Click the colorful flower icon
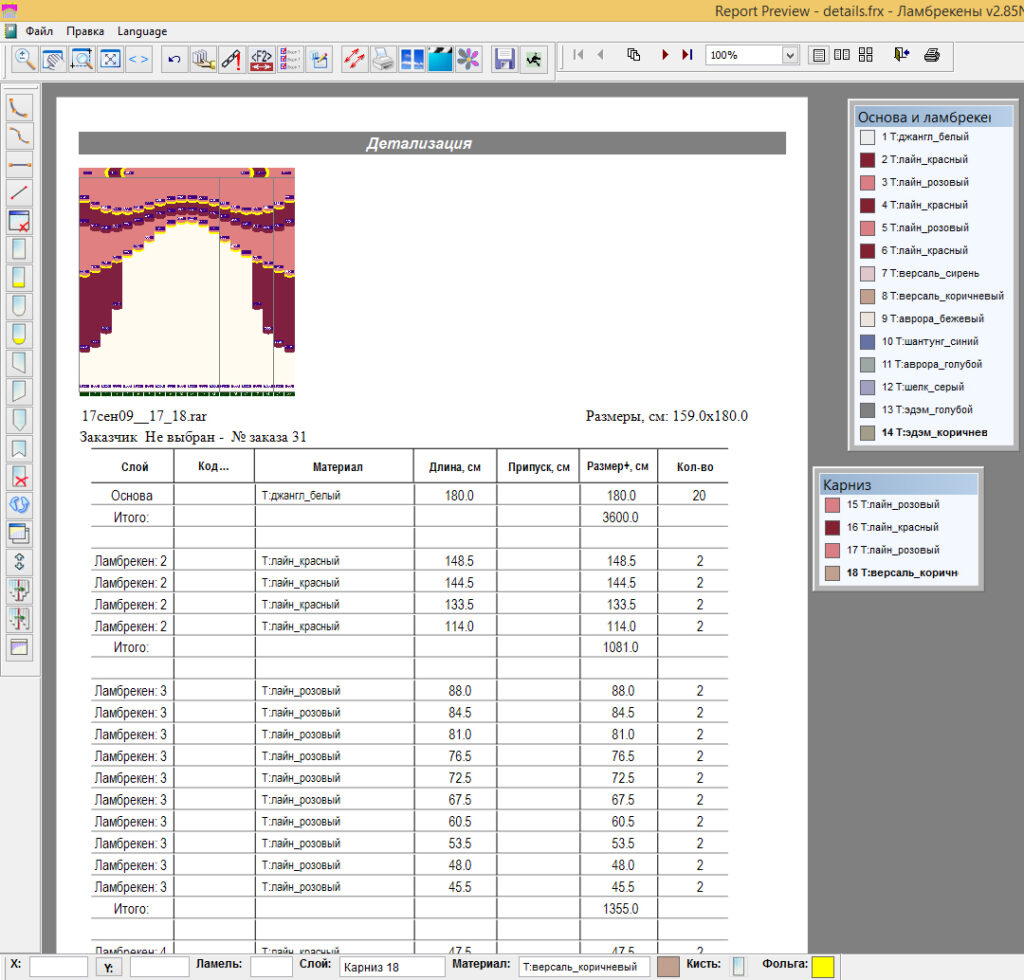The height and width of the screenshot is (980, 1024). (x=468, y=59)
